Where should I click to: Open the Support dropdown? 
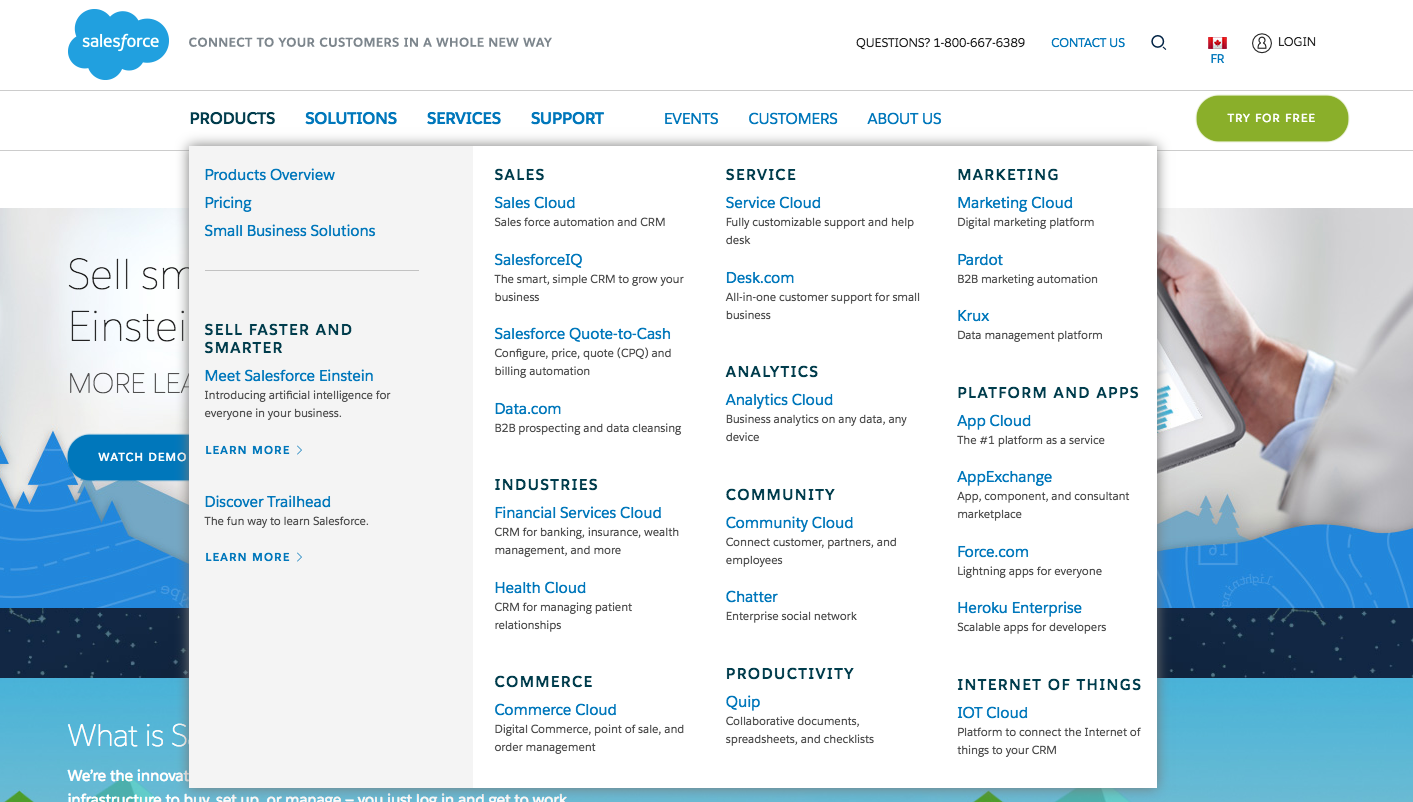coord(566,118)
